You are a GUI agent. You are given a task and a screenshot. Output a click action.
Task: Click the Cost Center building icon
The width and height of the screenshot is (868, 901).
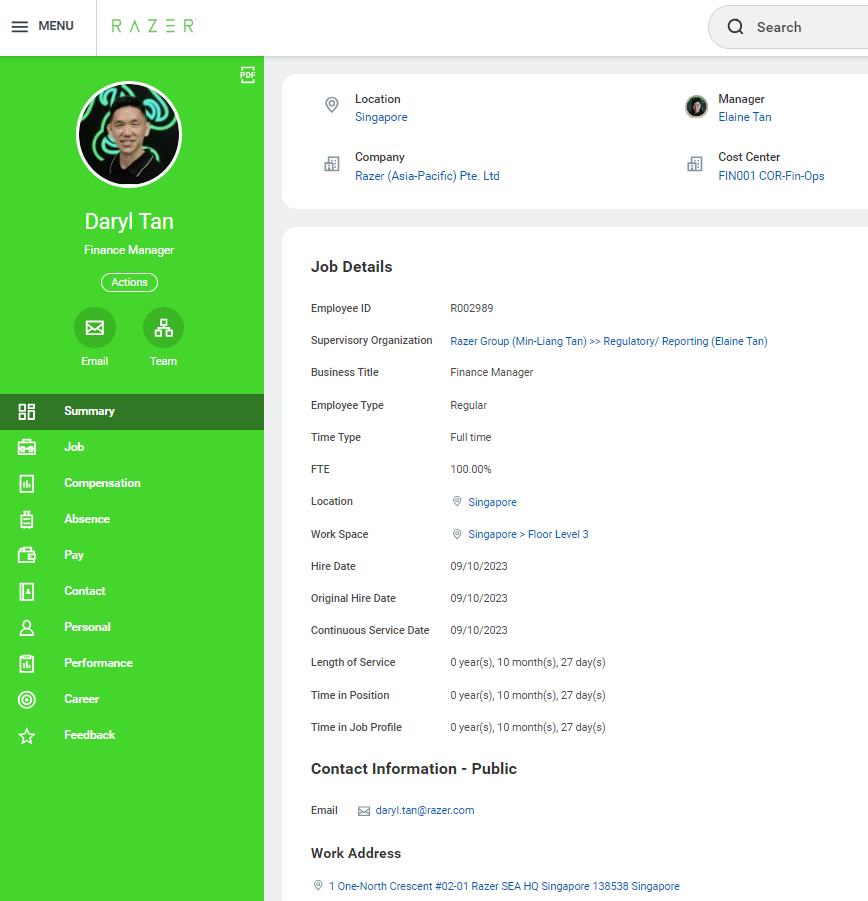(695, 164)
